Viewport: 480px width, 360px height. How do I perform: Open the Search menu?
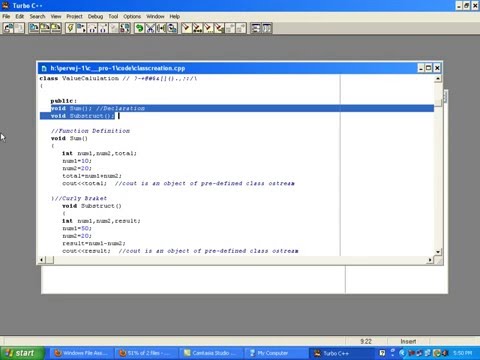tap(37, 16)
